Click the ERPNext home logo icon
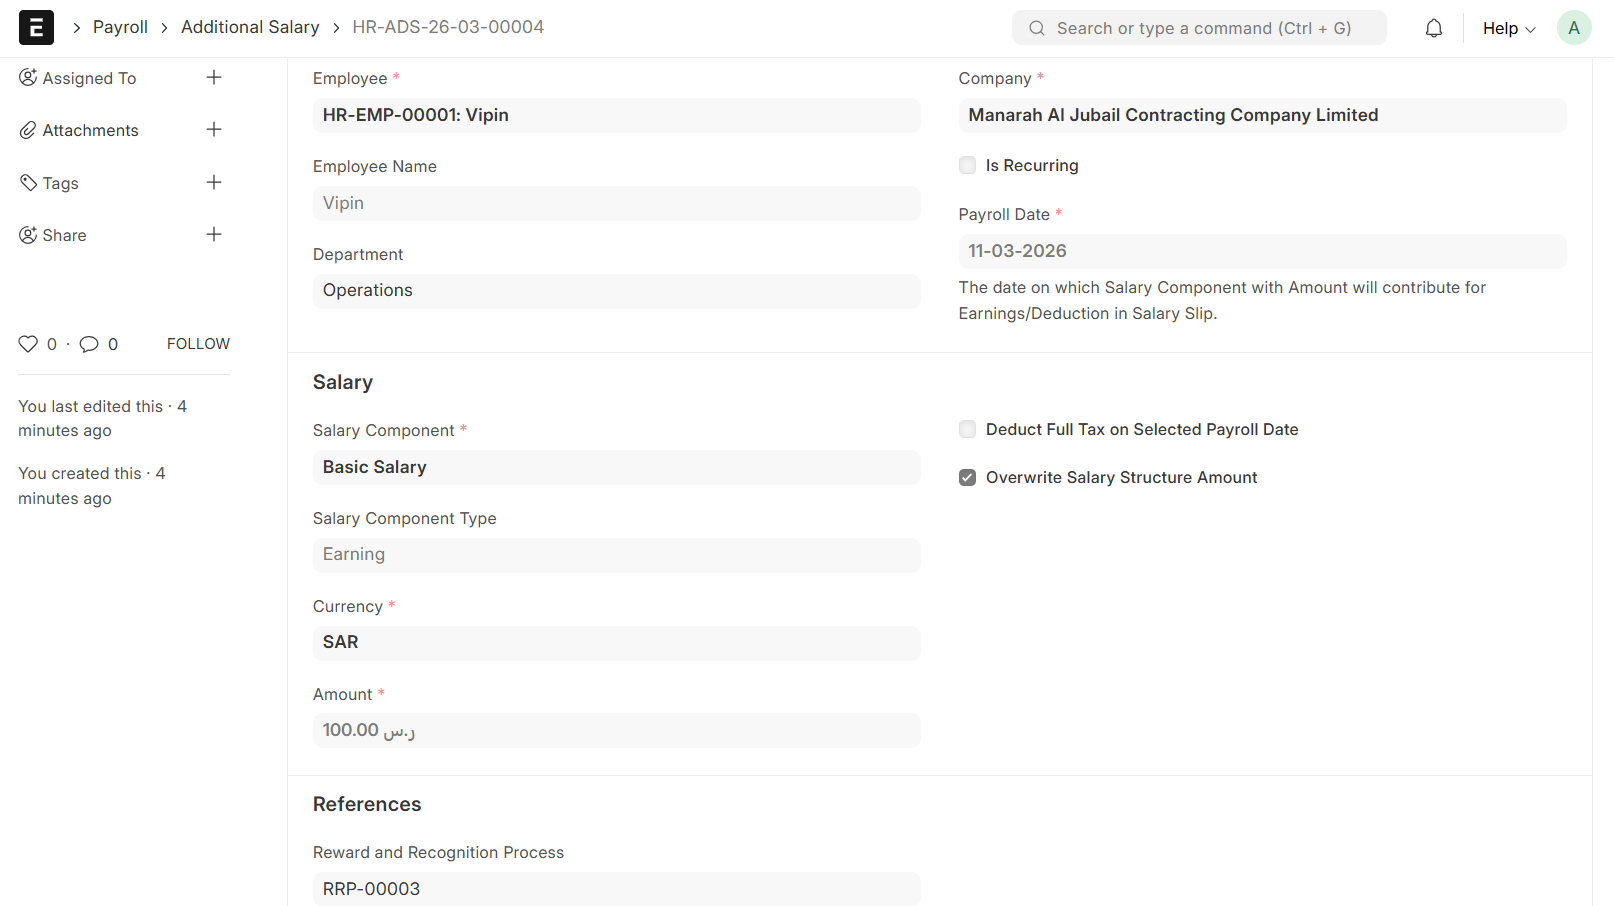The image size is (1614, 906). pyautogui.click(x=36, y=28)
